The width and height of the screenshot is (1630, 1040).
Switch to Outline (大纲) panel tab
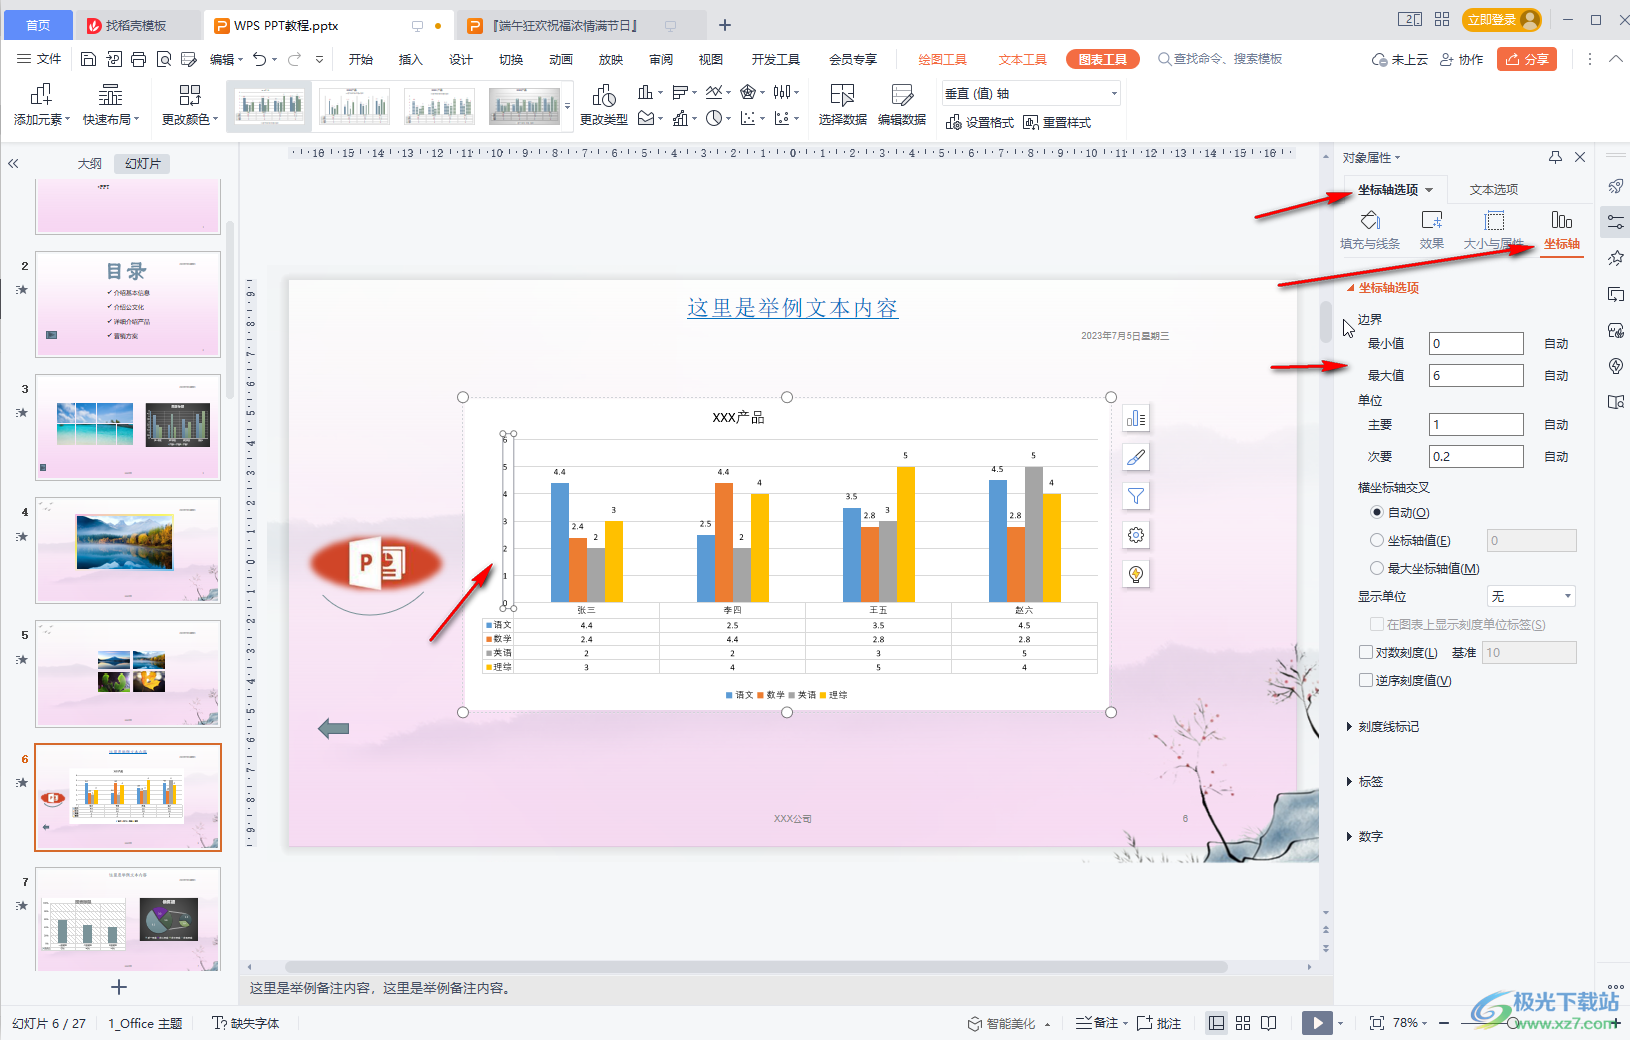click(x=90, y=163)
